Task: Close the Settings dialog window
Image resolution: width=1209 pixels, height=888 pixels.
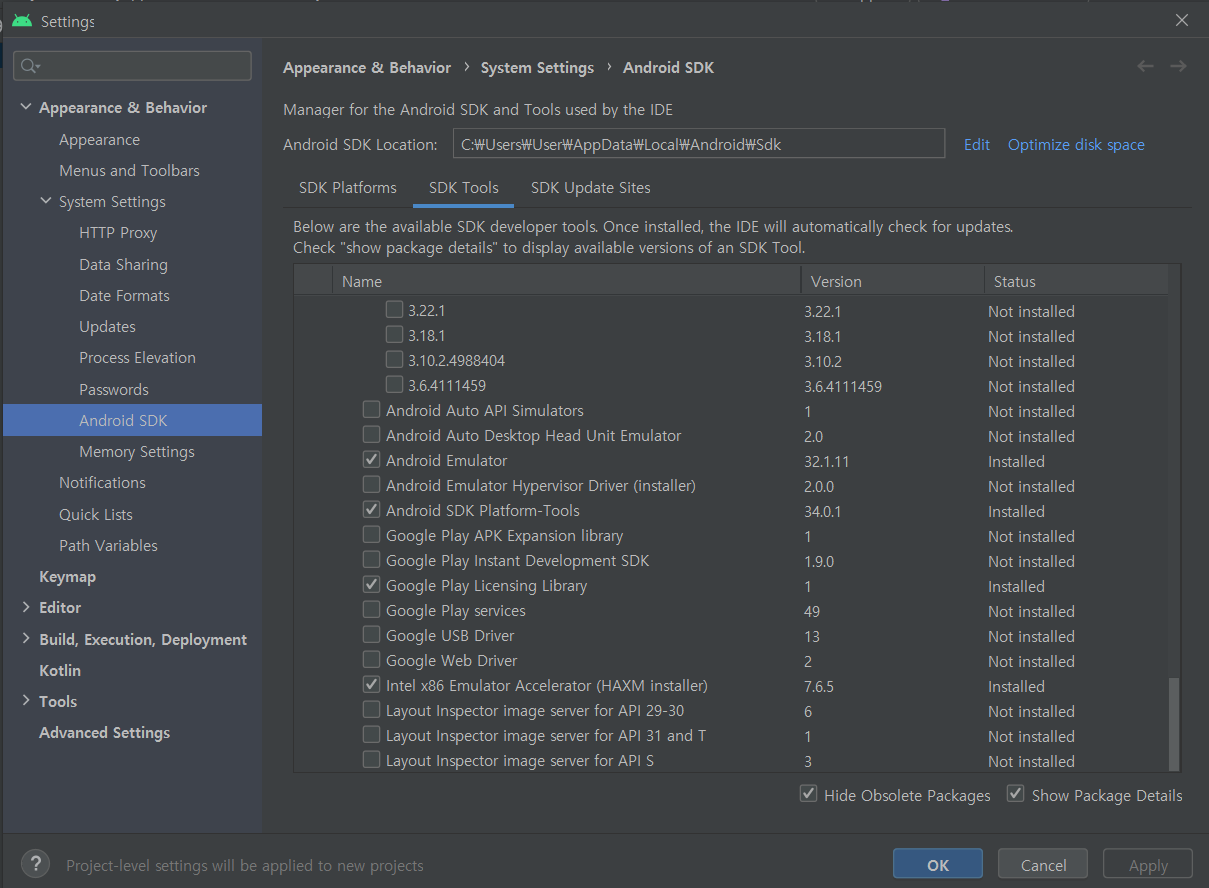Action: click(x=1182, y=21)
